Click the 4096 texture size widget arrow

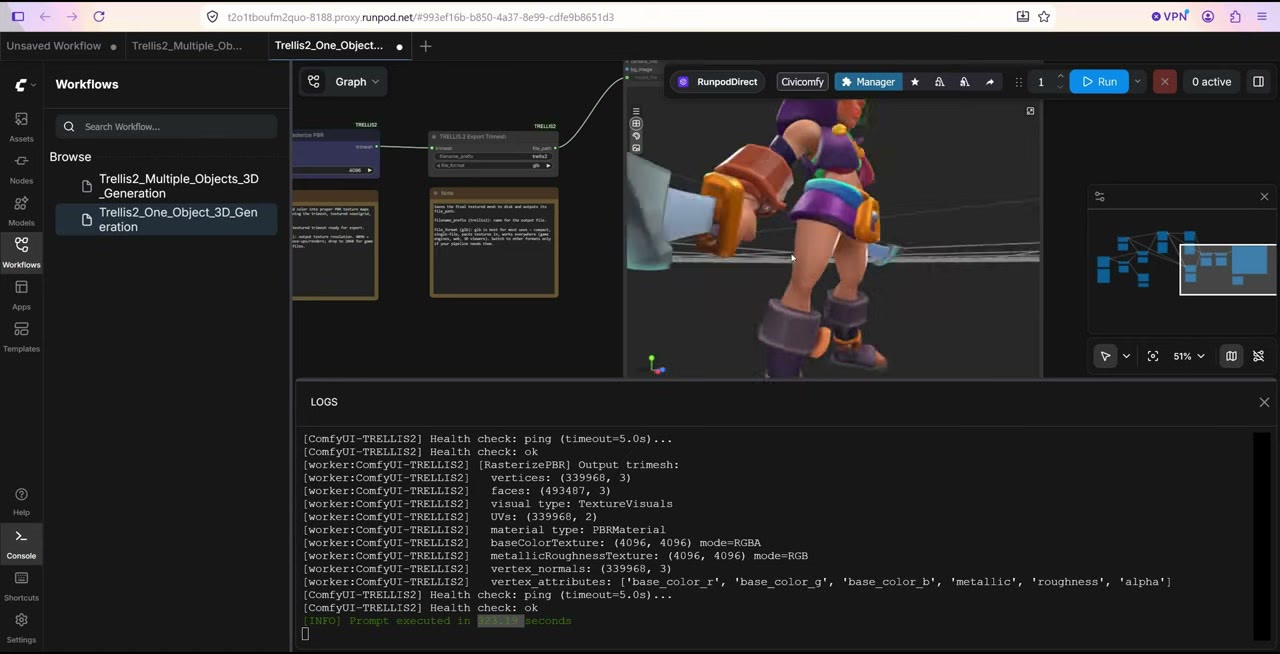pyautogui.click(x=370, y=170)
